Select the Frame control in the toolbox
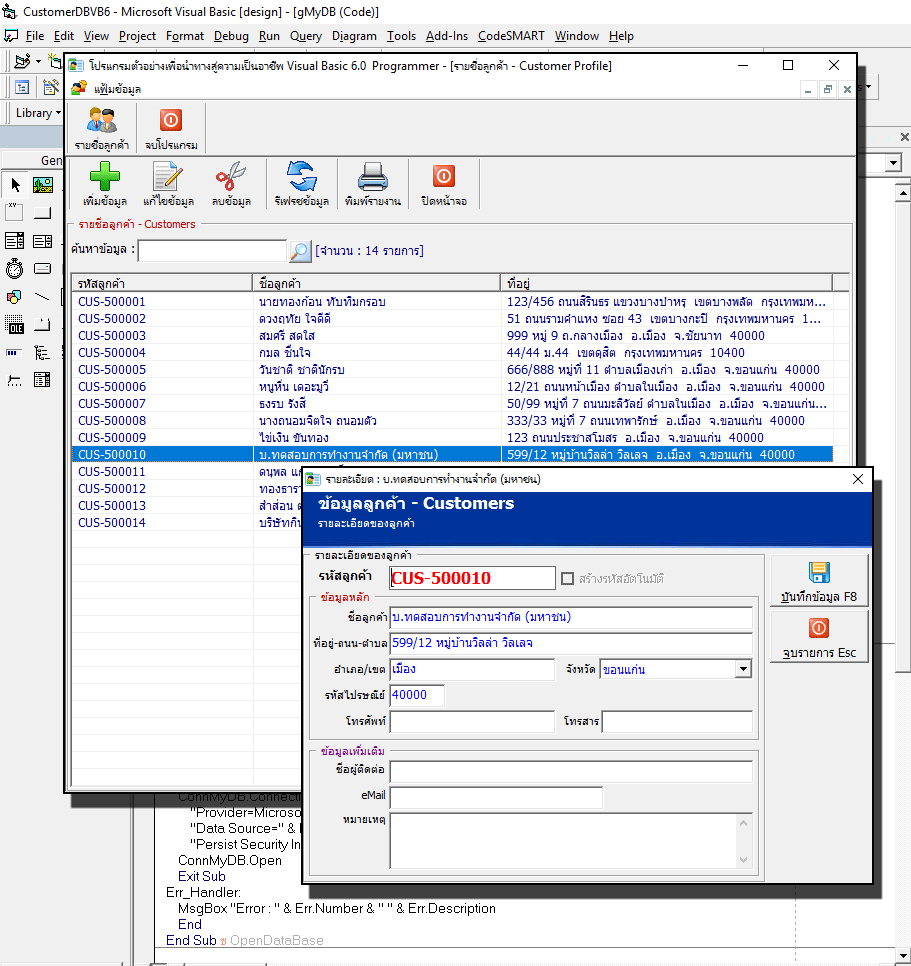This screenshot has height=966, width=911. [14, 213]
